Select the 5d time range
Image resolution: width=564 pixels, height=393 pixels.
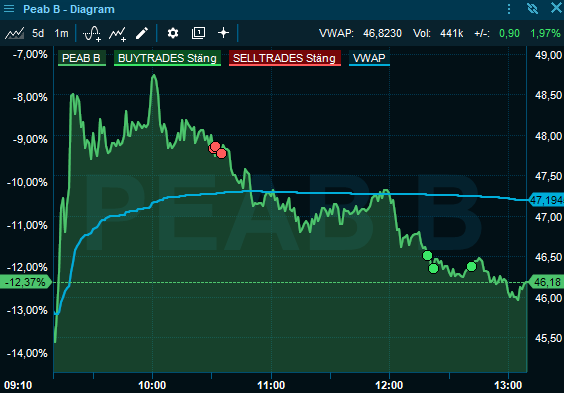click(x=38, y=33)
